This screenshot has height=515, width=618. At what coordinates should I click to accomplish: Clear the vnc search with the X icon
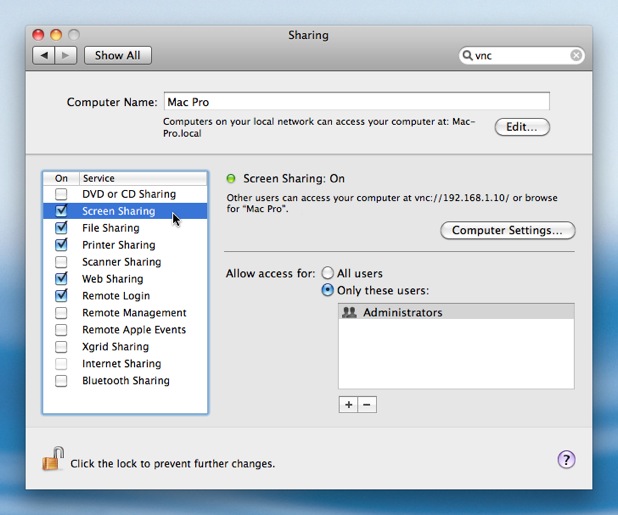(x=576, y=55)
